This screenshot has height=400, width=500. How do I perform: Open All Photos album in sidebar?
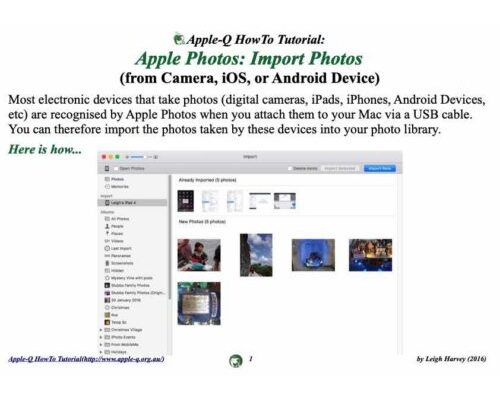tap(120, 219)
